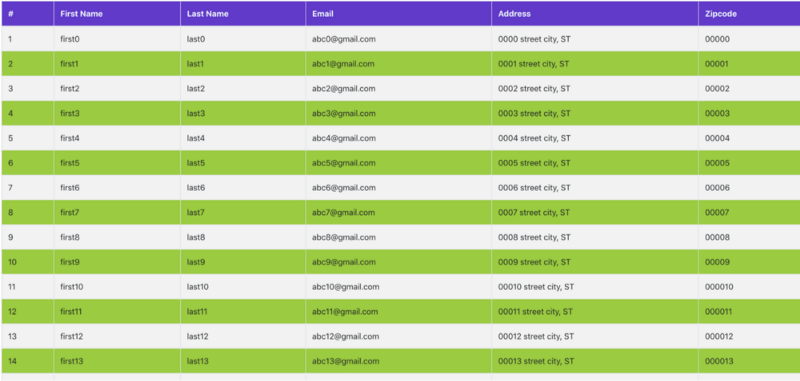800x381 pixels.
Task: Click address 0005 street city, ST
Action: click(x=534, y=163)
